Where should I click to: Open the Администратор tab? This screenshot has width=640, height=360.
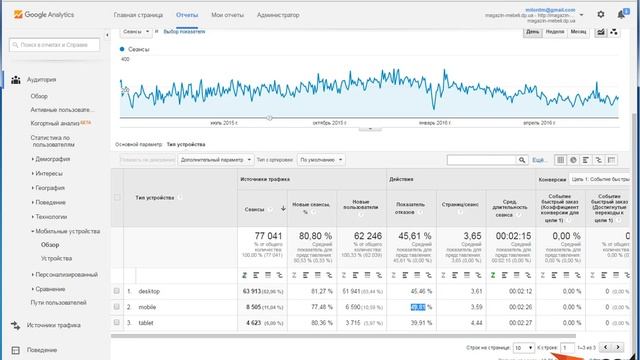278,15
